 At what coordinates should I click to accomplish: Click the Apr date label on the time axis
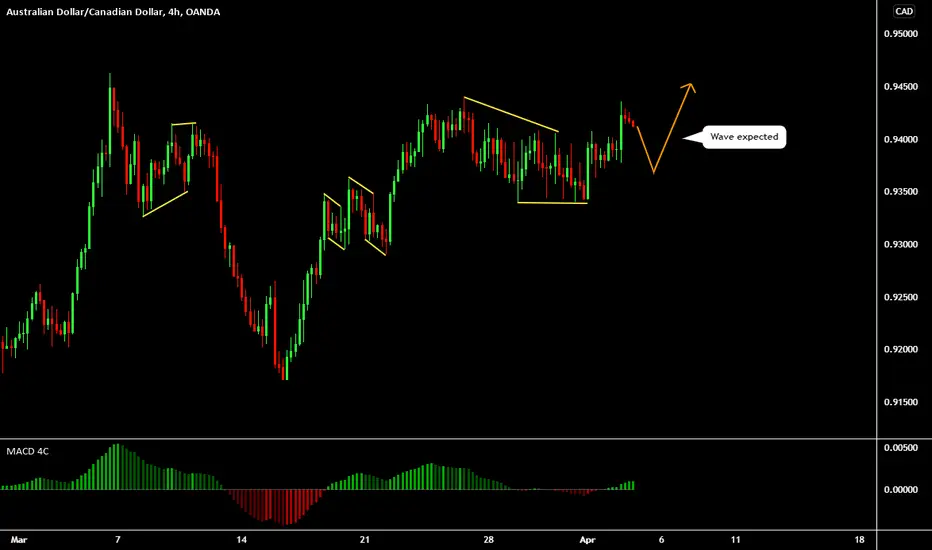[587, 540]
